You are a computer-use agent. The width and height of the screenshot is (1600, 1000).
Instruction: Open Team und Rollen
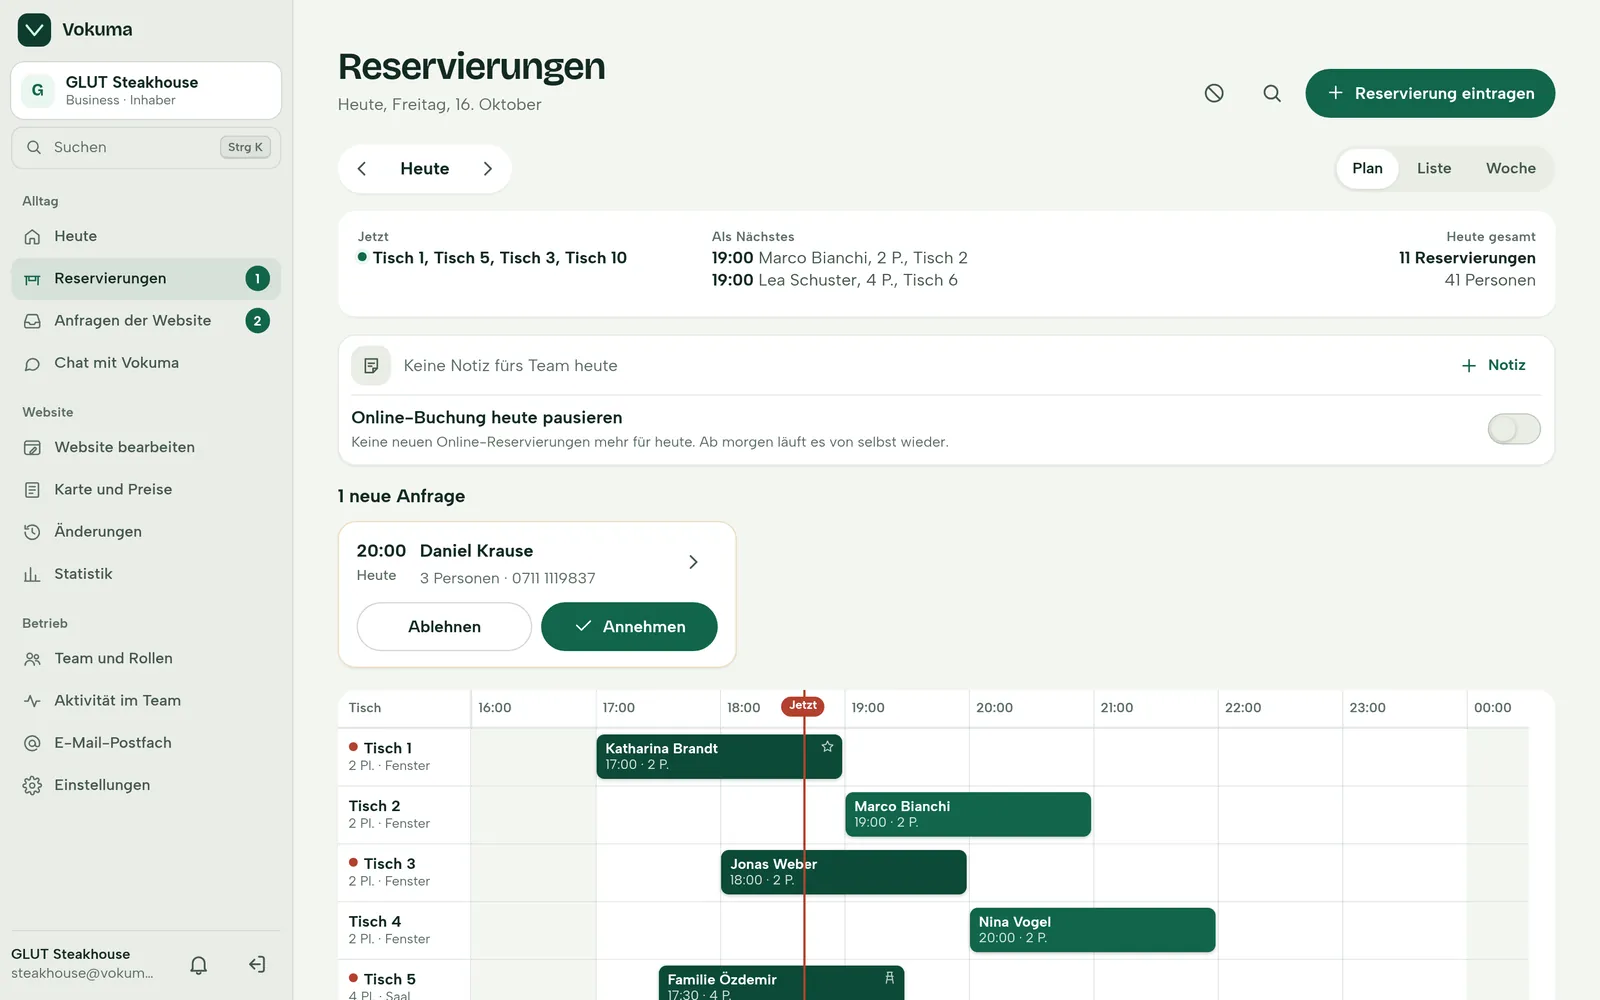point(146,658)
